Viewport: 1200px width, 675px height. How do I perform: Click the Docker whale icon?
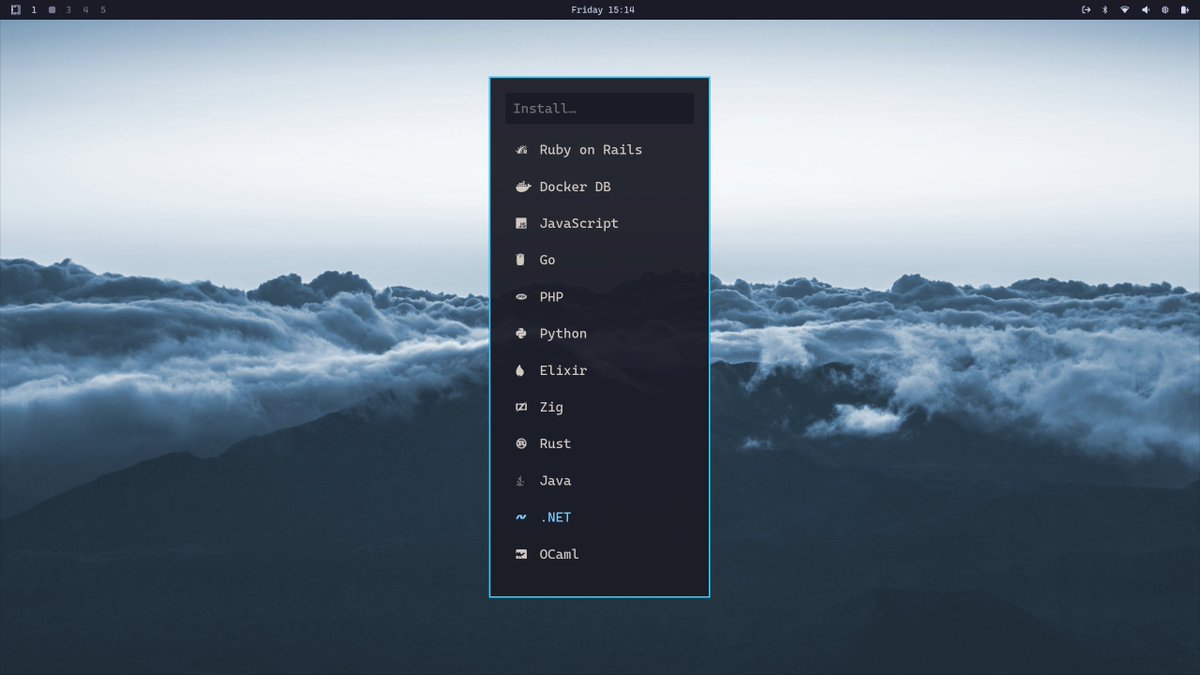pos(522,187)
